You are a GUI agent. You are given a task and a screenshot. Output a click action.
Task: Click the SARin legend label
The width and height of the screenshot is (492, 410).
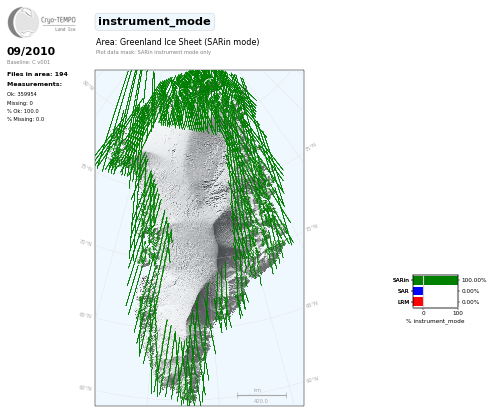coord(401,280)
